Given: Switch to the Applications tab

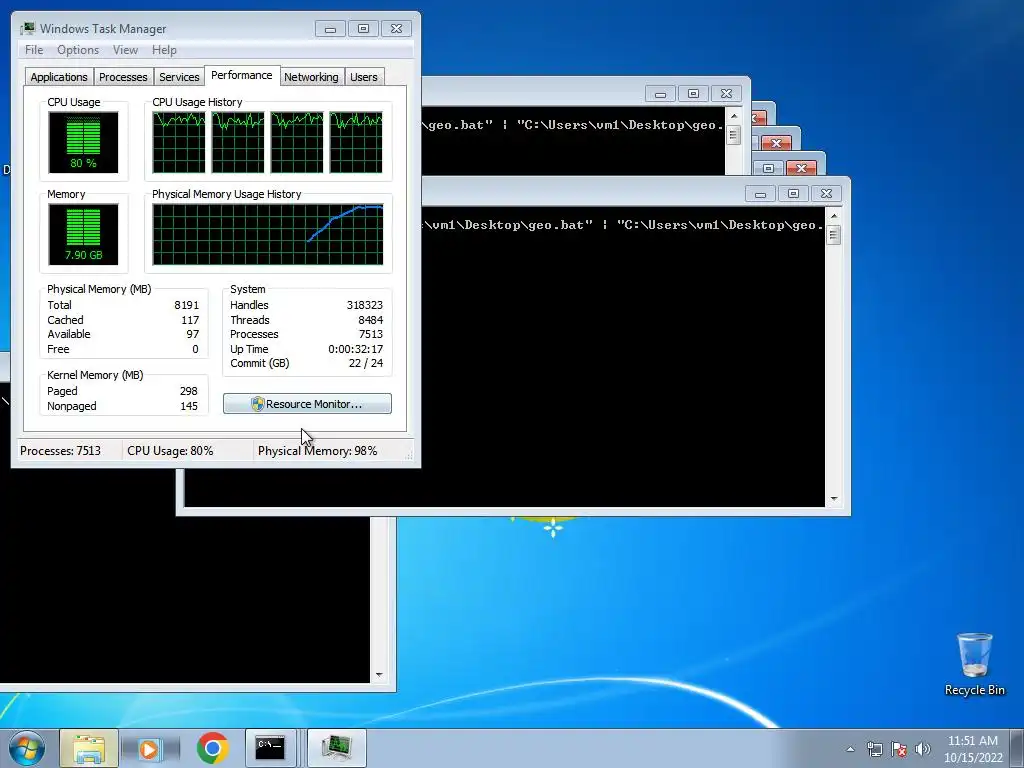Looking at the screenshot, I should coord(59,77).
